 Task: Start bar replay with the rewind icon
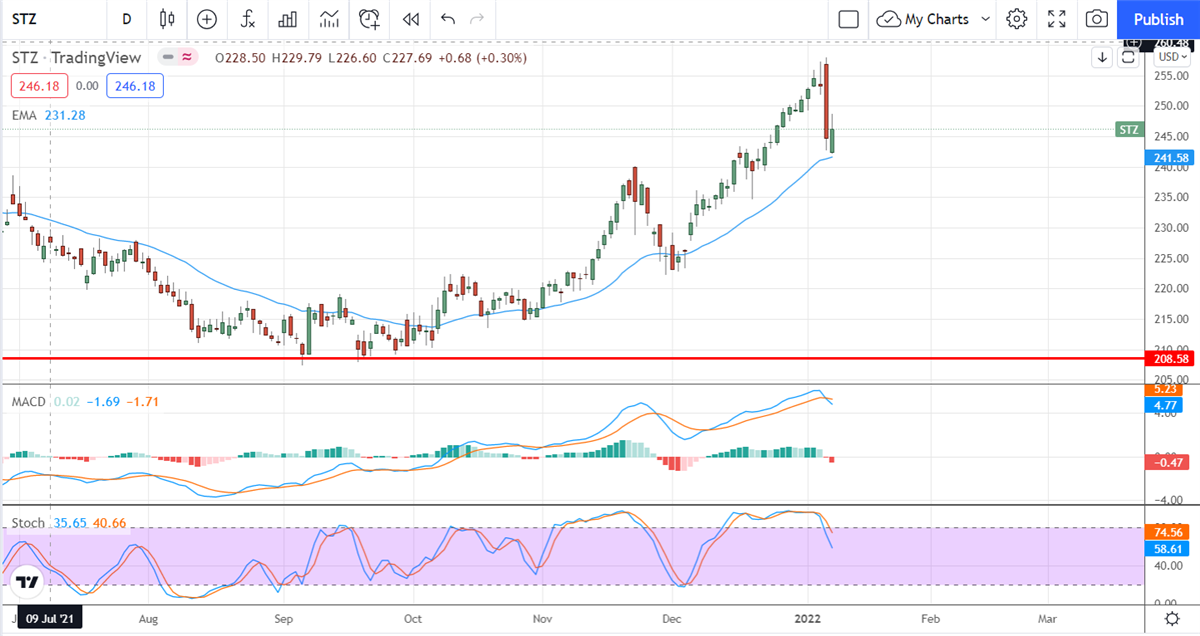pos(410,19)
